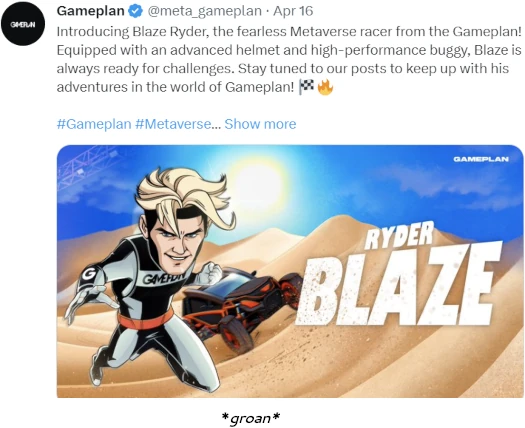Open the Blaze Ryder image
Viewport: 525px width, 428px height.
(x=290, y=271)
